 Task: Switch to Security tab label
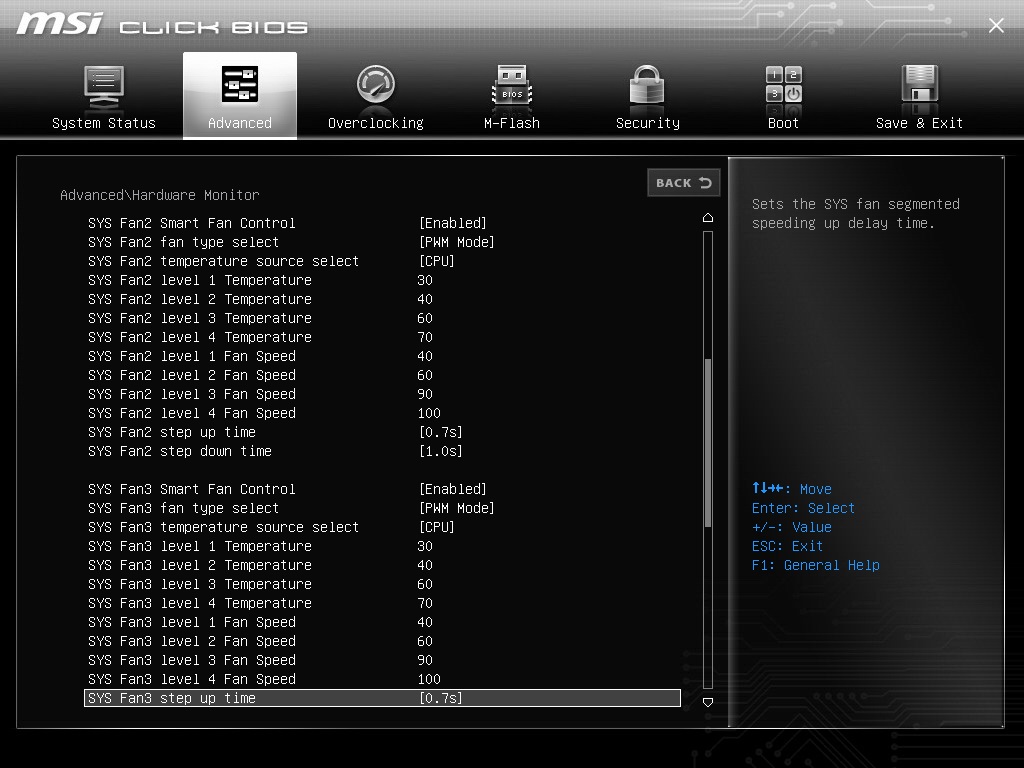click(648, 123)
